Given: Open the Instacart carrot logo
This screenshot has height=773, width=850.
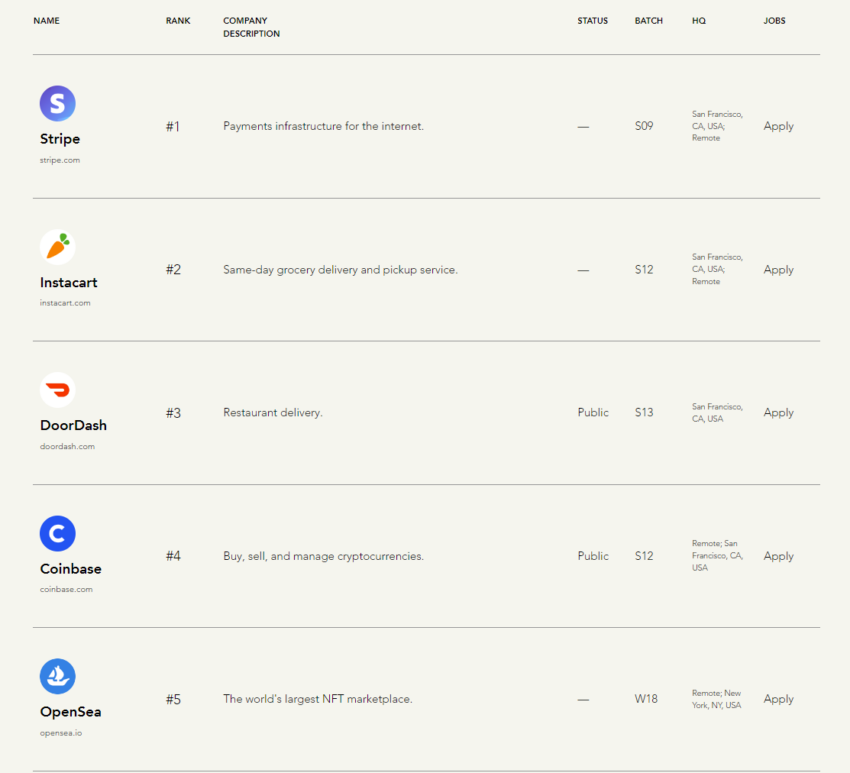Looking at the screenshot, I should [57, 247].
